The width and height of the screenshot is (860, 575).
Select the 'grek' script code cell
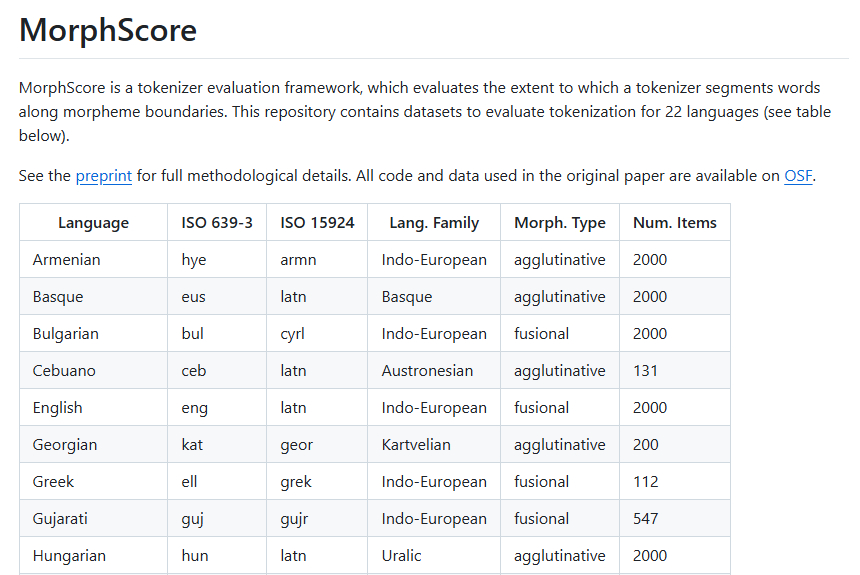click(296, 482)
